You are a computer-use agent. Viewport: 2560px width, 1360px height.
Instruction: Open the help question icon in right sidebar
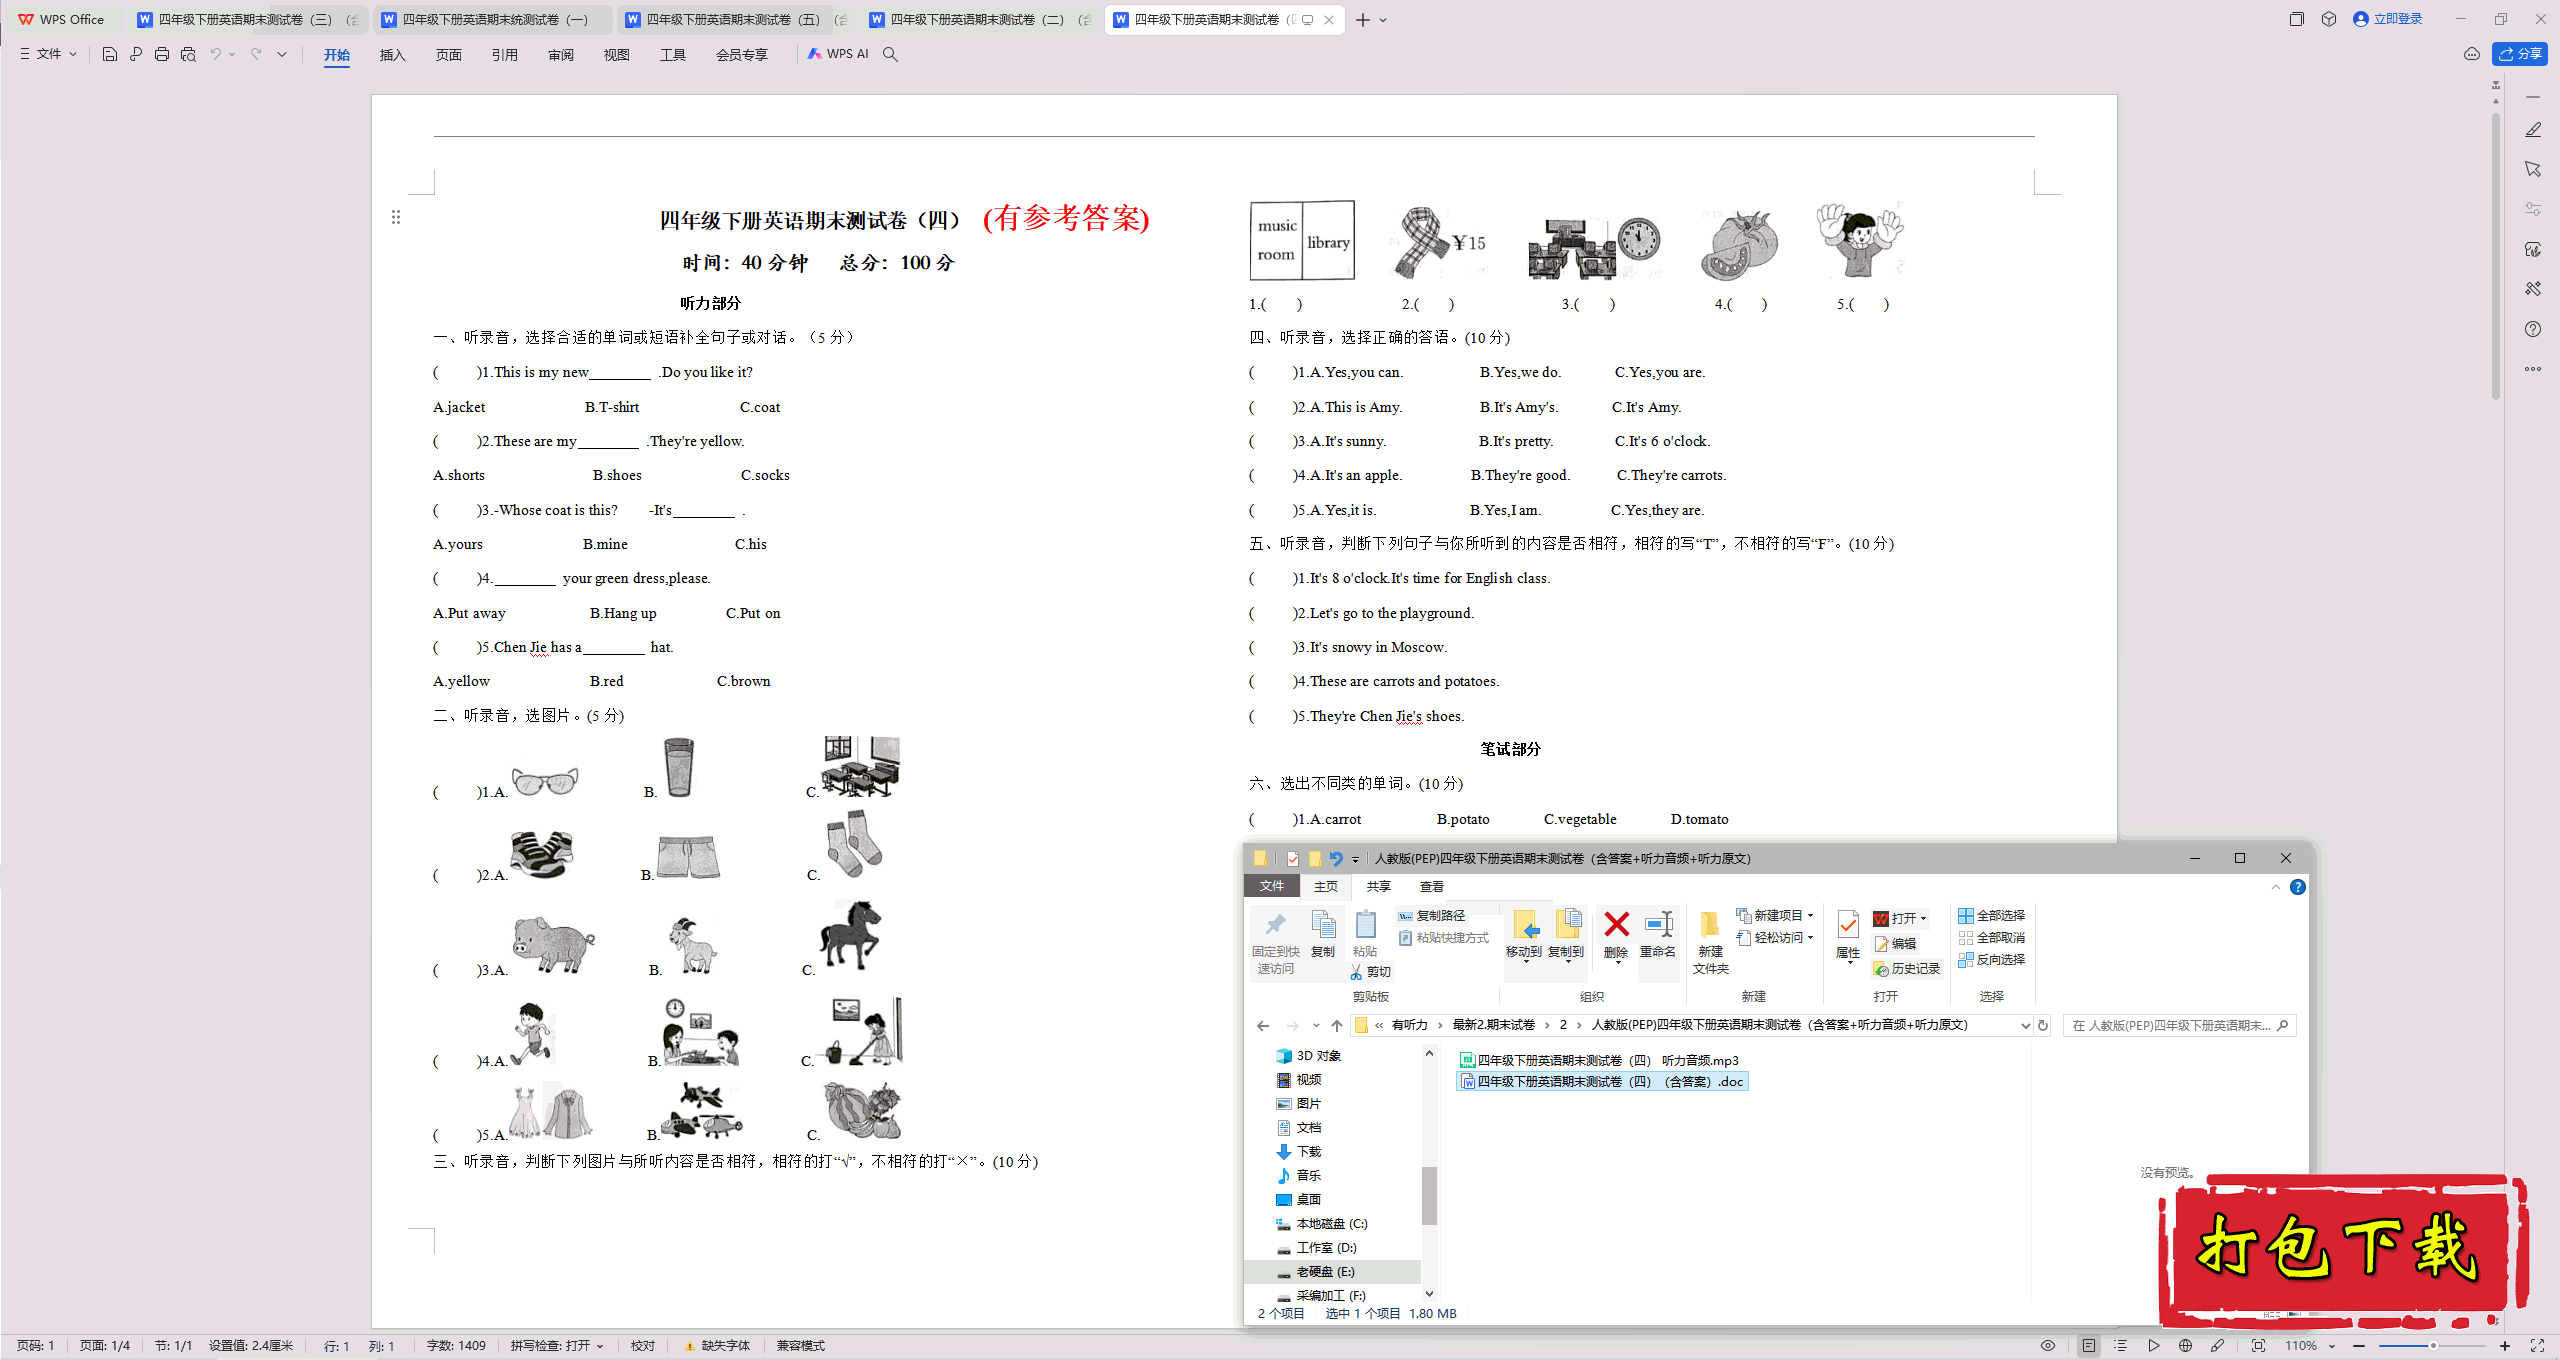[x=2533, y=329]
